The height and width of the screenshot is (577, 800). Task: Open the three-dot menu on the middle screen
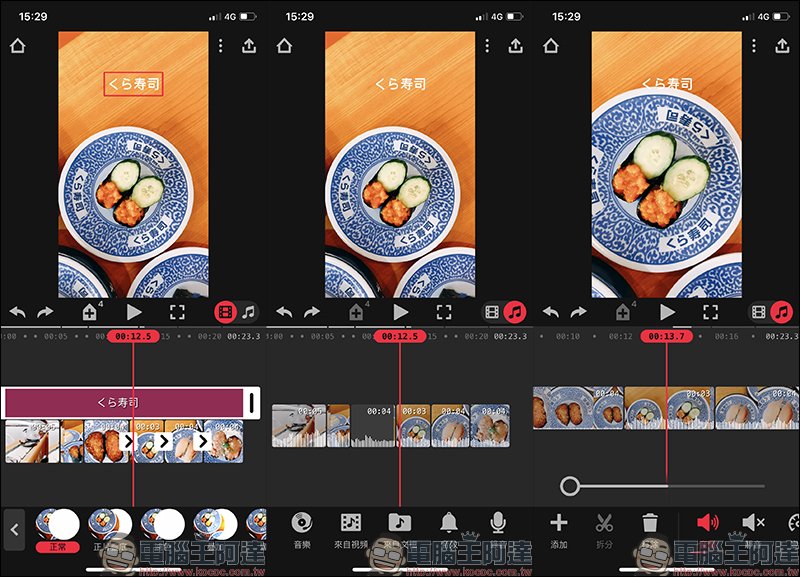click(x=487, y=46)
